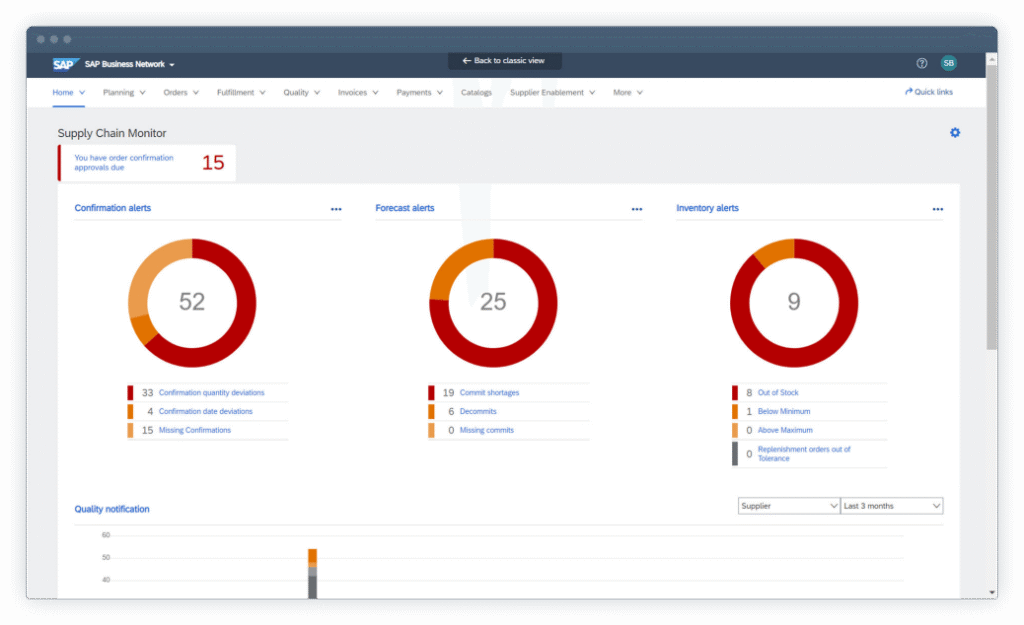The height and width of the screenshot is (625, 1024).
Task: Click the SAP logo icon
Action: point(65,64)
